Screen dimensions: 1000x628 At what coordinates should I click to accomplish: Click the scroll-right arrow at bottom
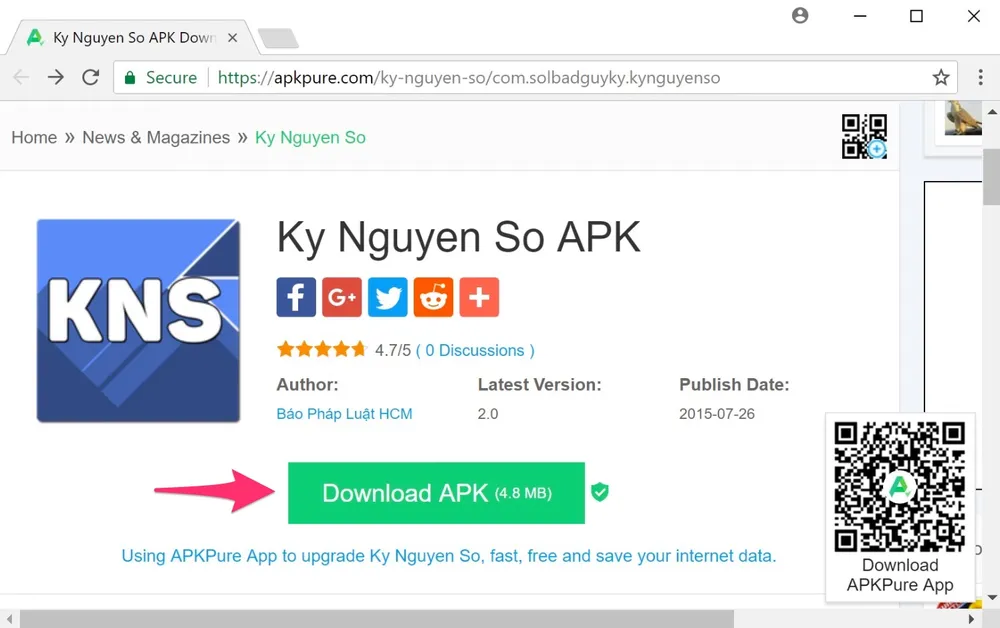point(971,618)
